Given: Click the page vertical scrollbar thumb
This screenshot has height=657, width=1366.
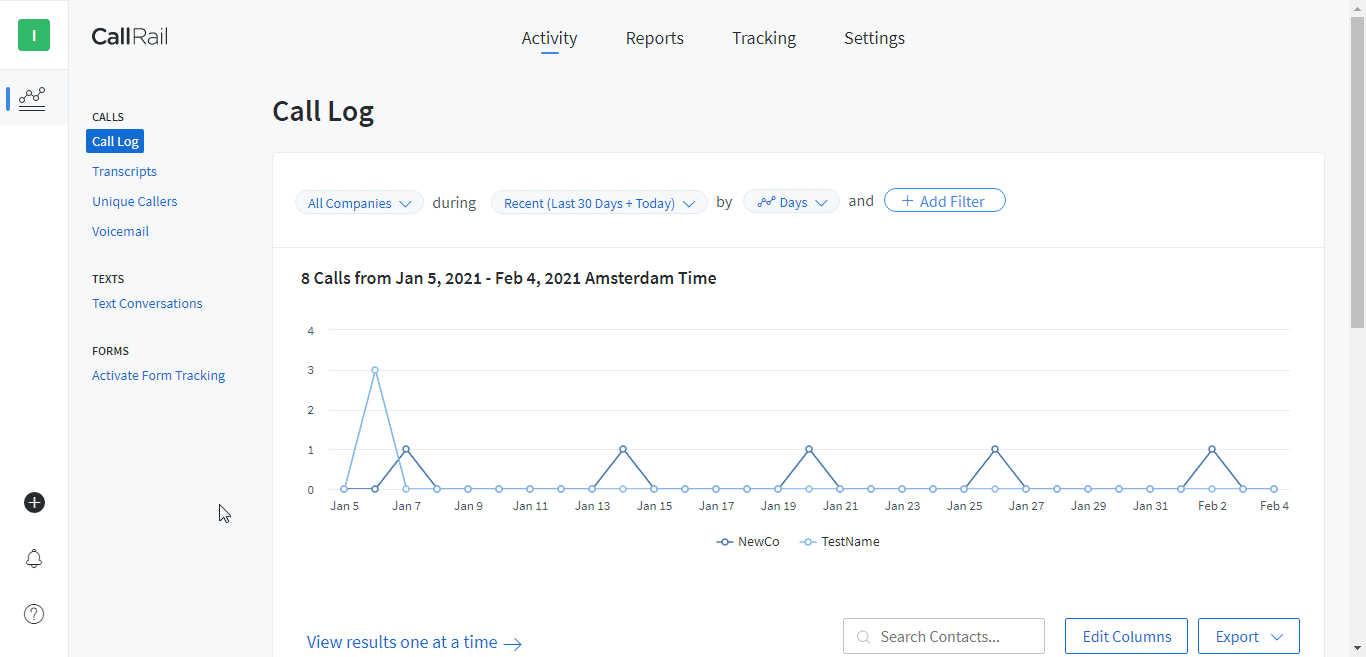Looking at the screenshot, I should click(x=1357, y=172).
